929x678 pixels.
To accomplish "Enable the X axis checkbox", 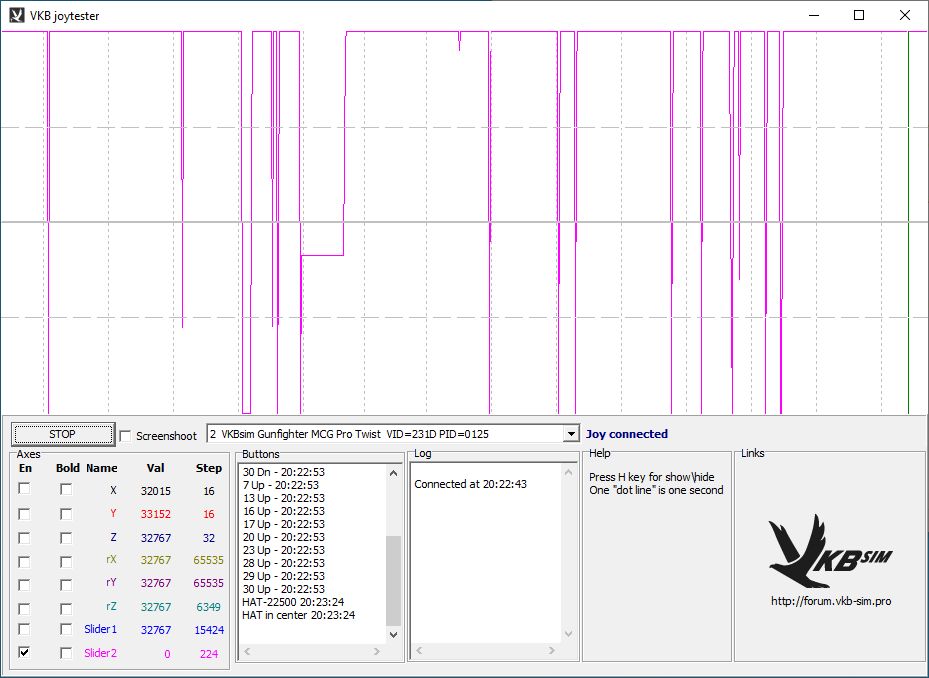I will 24,489.
